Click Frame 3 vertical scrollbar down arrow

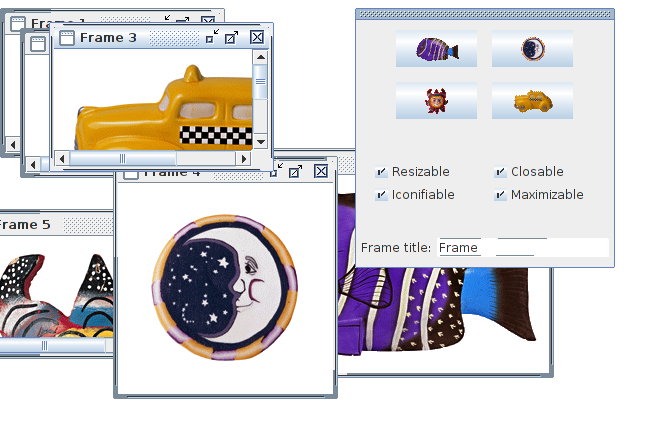click(x=261, y=142)
